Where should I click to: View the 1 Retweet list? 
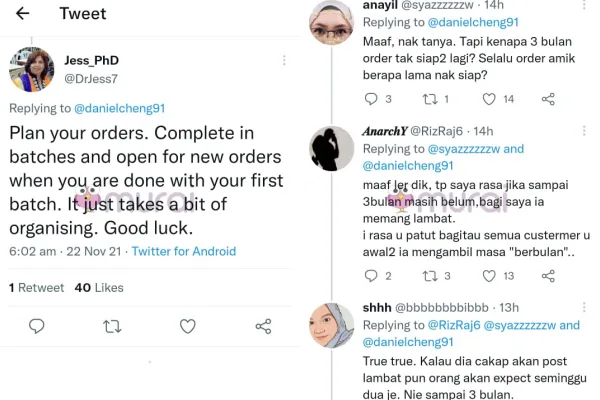[37, 287]
